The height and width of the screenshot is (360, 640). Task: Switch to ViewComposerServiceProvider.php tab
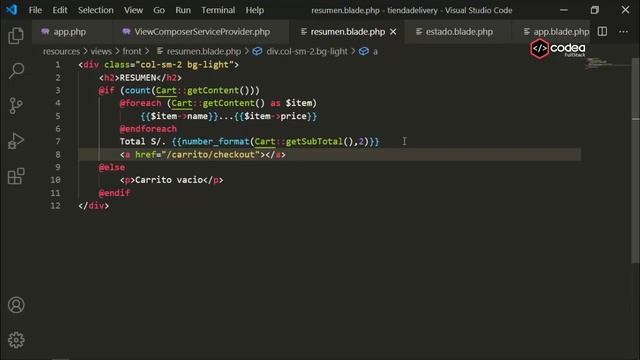point(202,31)
